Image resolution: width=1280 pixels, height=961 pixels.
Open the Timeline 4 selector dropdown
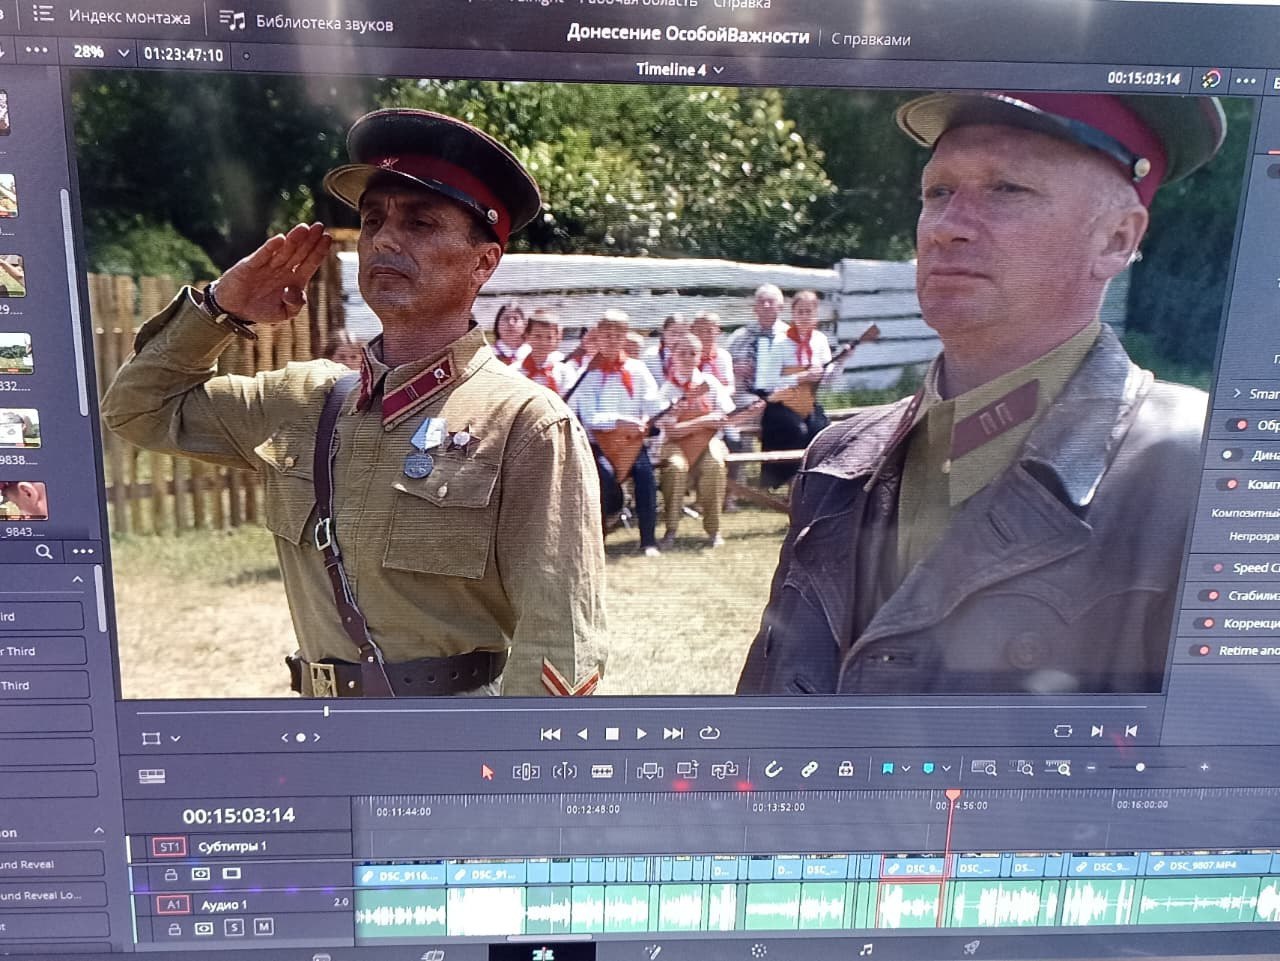tap(679, 69)
